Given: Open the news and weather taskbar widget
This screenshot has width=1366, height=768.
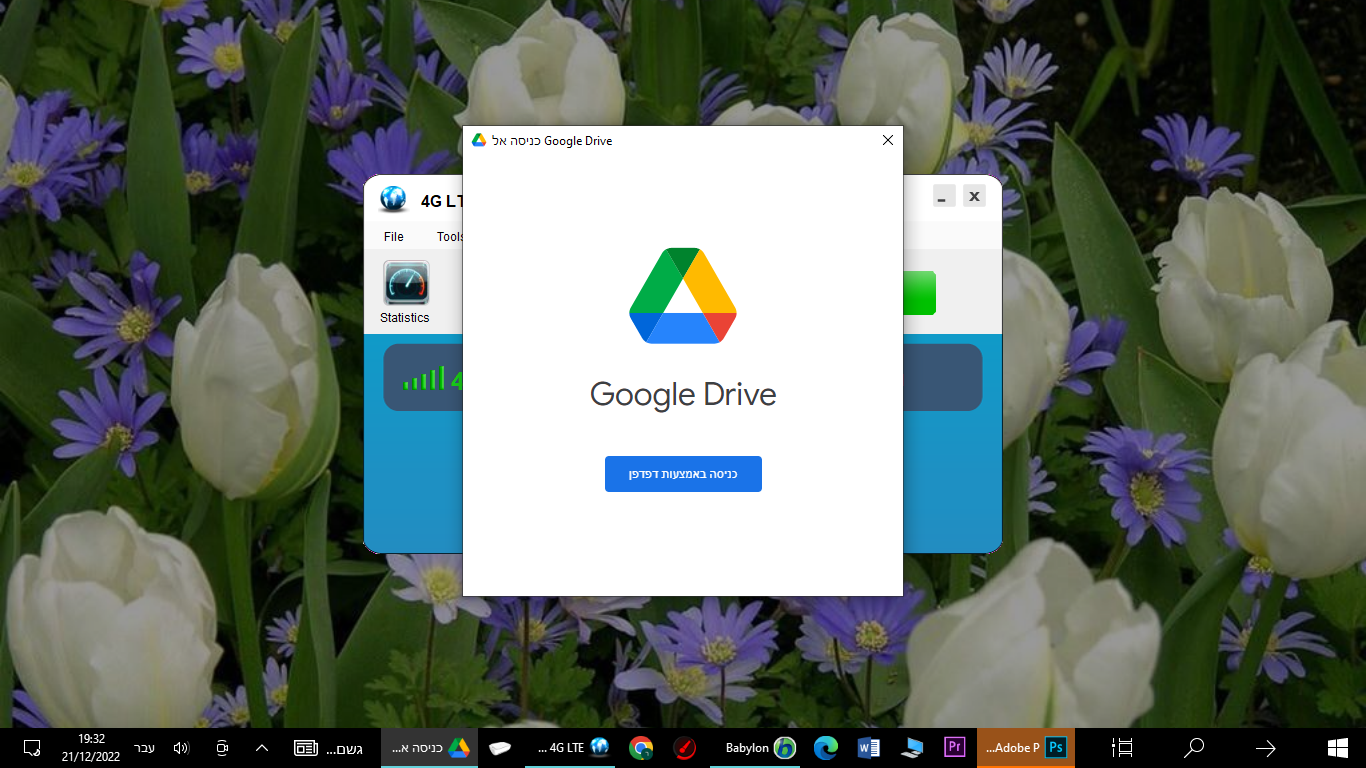Looking at the screenshot, I should point(329,748).
